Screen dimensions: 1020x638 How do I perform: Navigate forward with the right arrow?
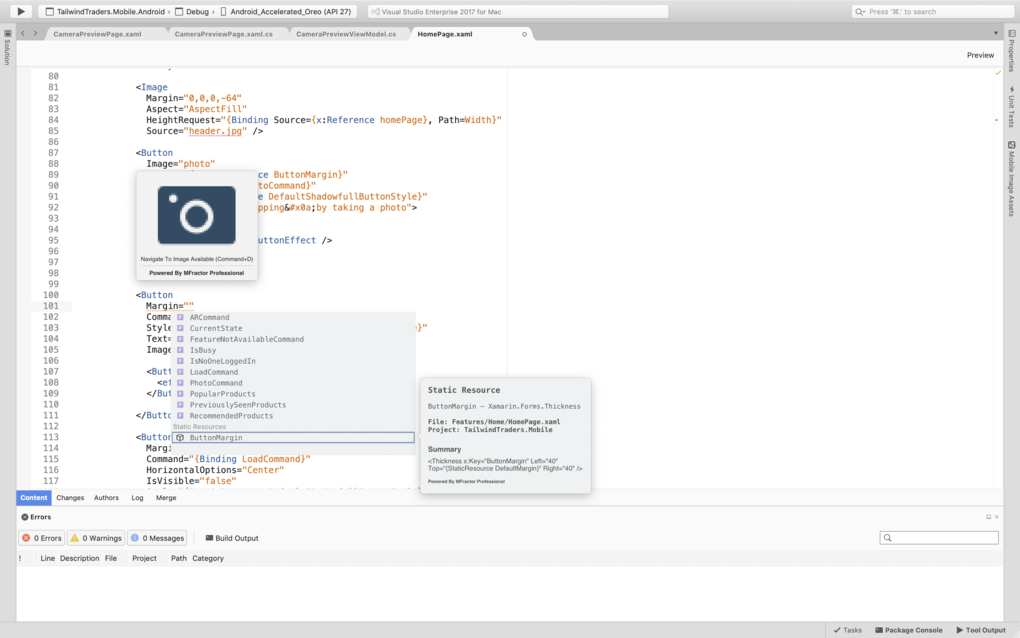(35, 33)
